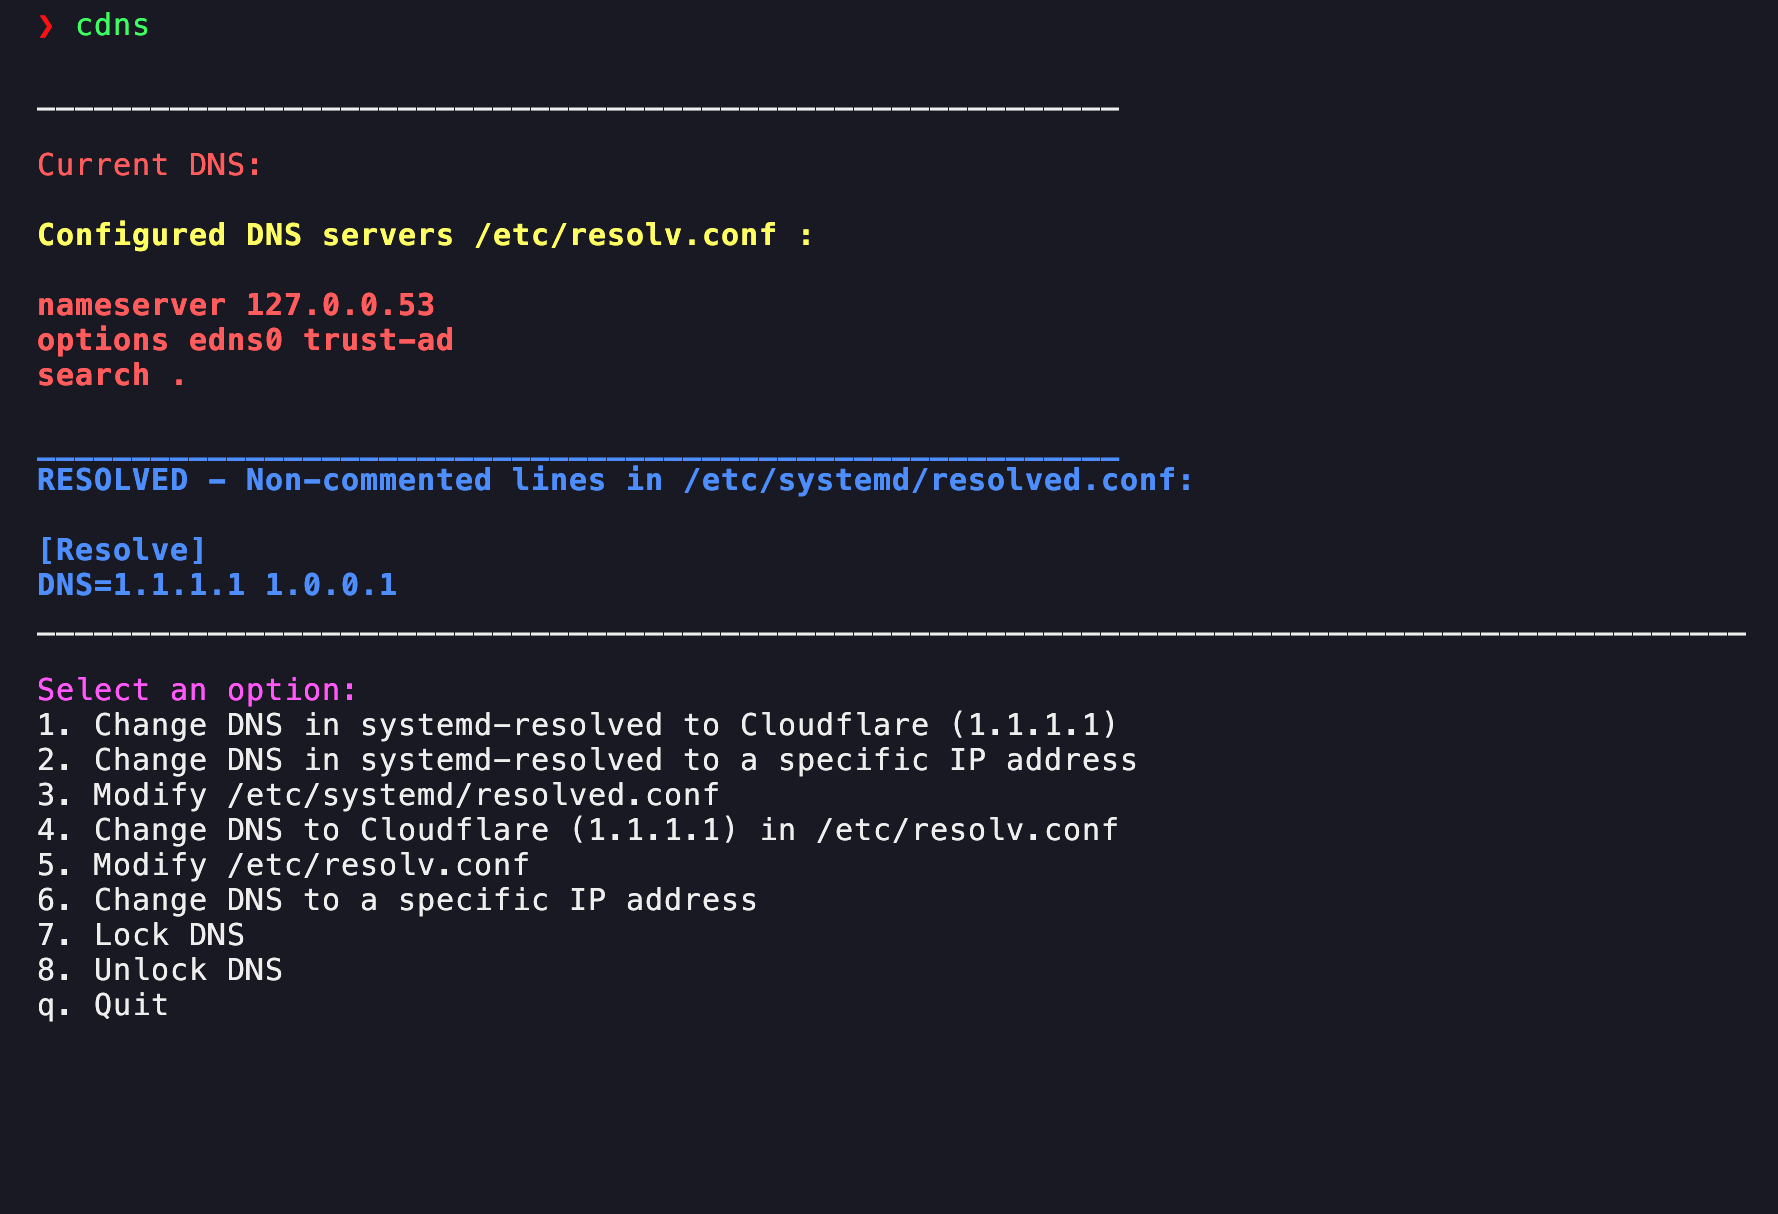This screenshot has height=1214, width=1778.
Task: Click the 'nameserver 127.0.0.53' line
Action: point(236,305)
